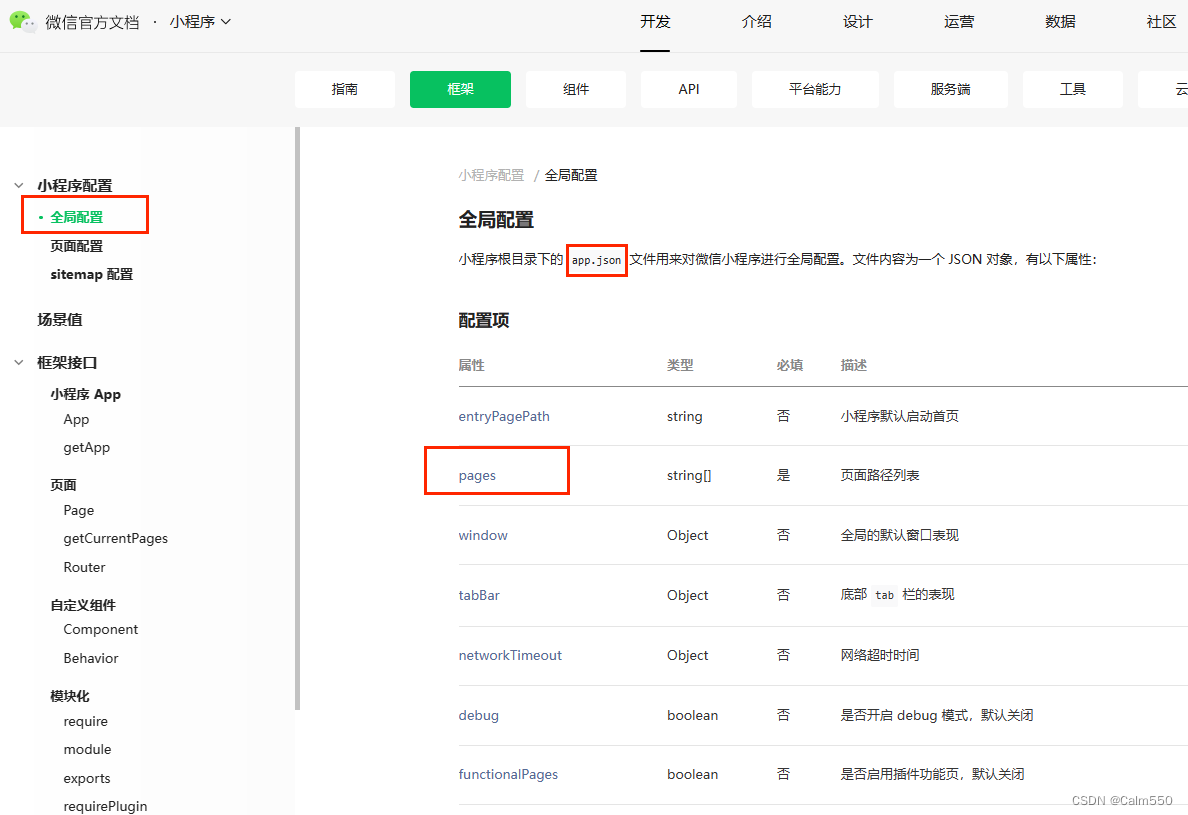Click the 配置项 section heading
Screen dimensions: 1188x815
click(483, 320)
